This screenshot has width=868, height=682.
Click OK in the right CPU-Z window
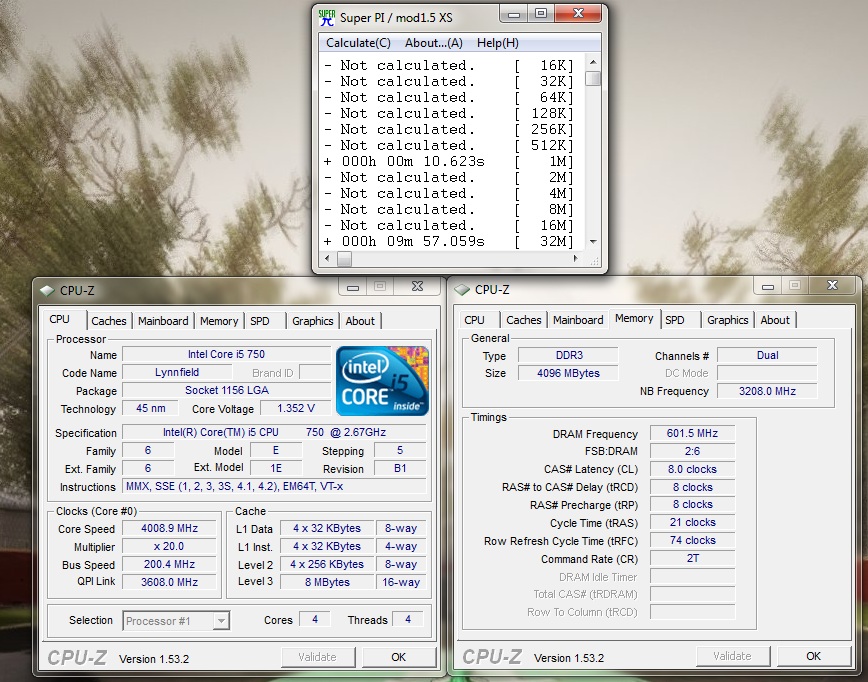tap(813, 656)
